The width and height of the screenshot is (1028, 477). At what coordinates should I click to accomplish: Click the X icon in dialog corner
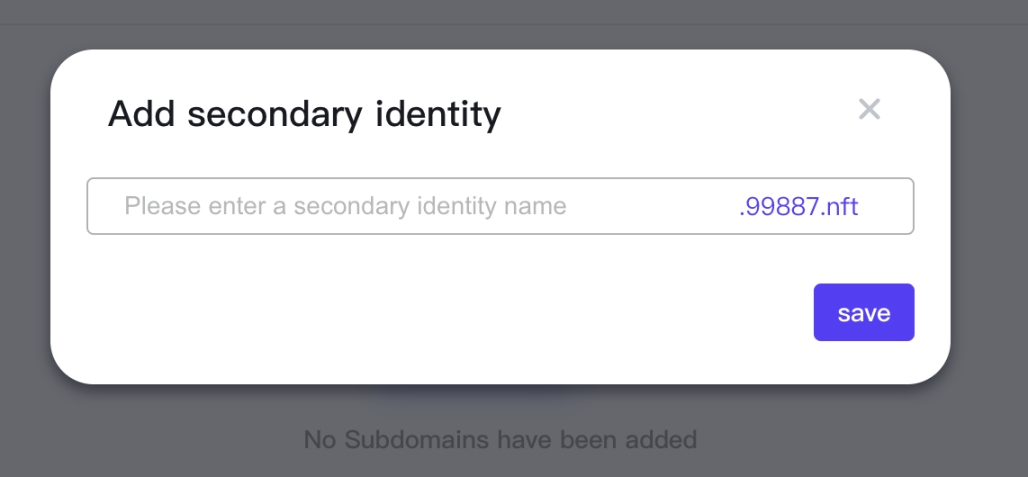[x=869, y=109]
